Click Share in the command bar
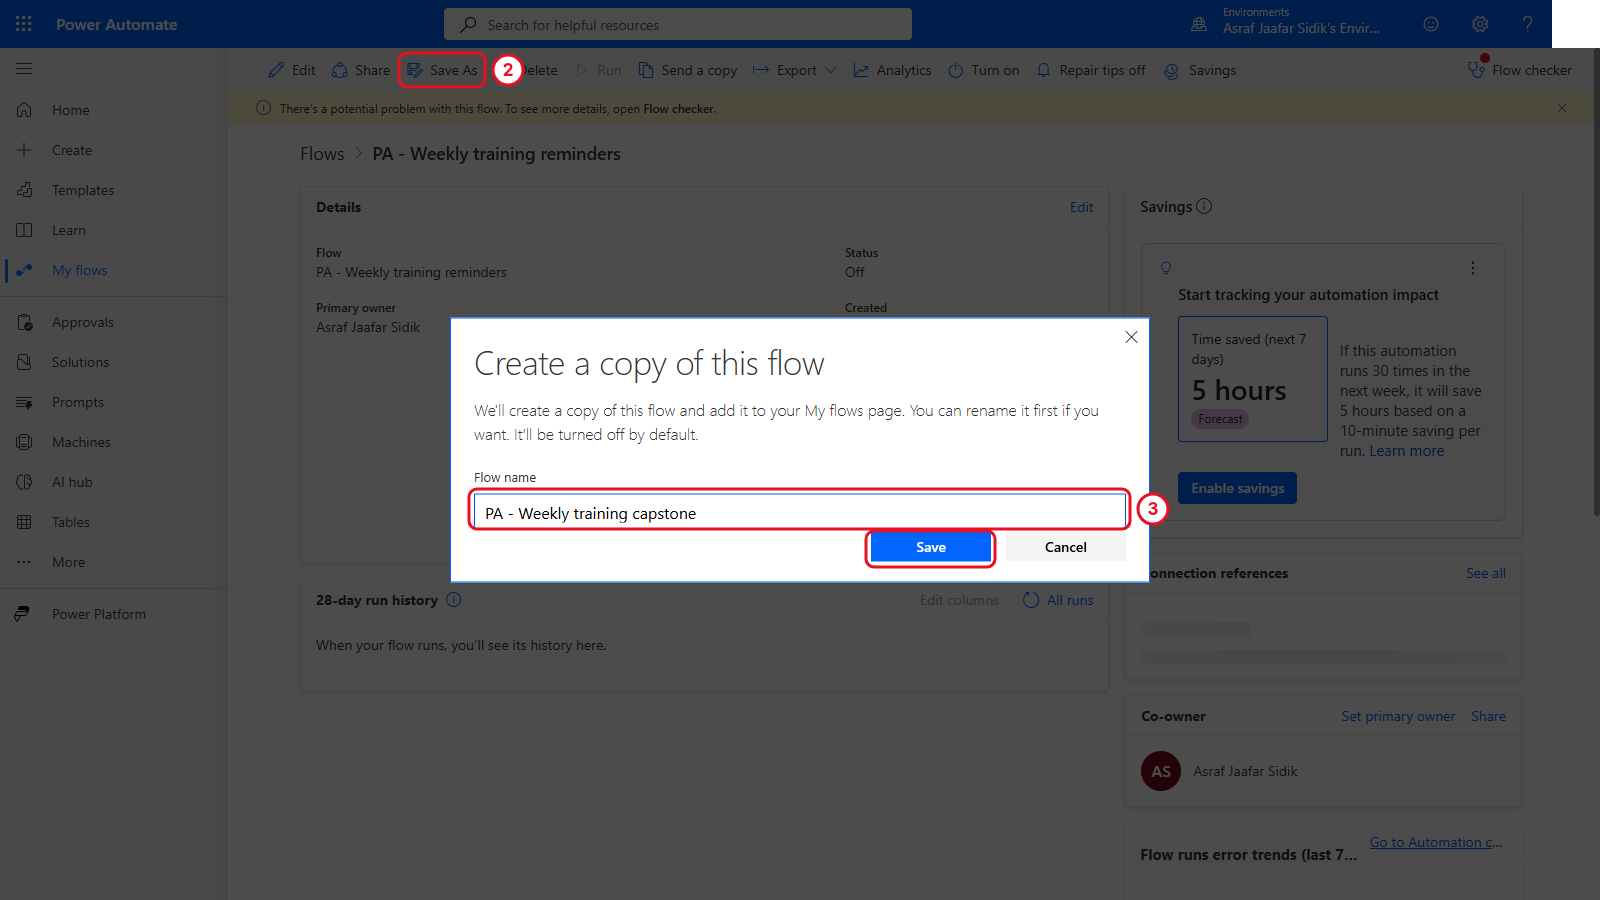1600x900 pixels. [x=361, y=70]
